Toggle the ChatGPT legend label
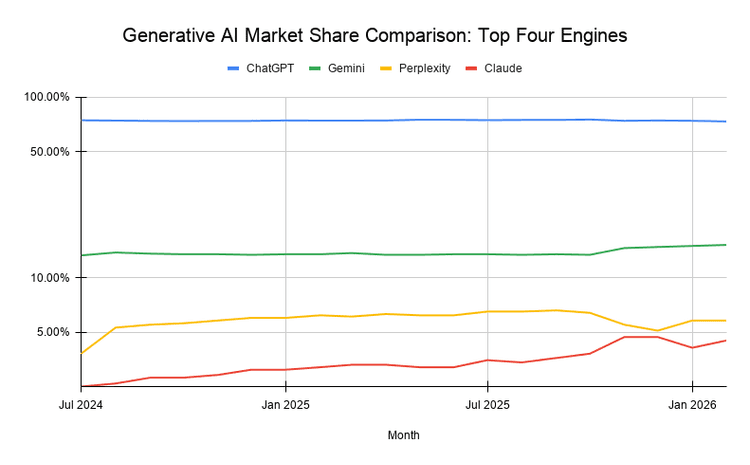 coord(268,68)
